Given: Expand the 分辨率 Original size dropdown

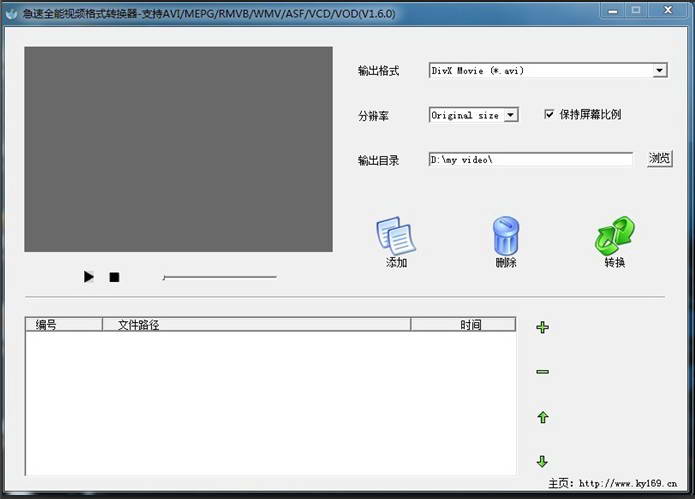Looking at the screenshot, I should [511, 115].
